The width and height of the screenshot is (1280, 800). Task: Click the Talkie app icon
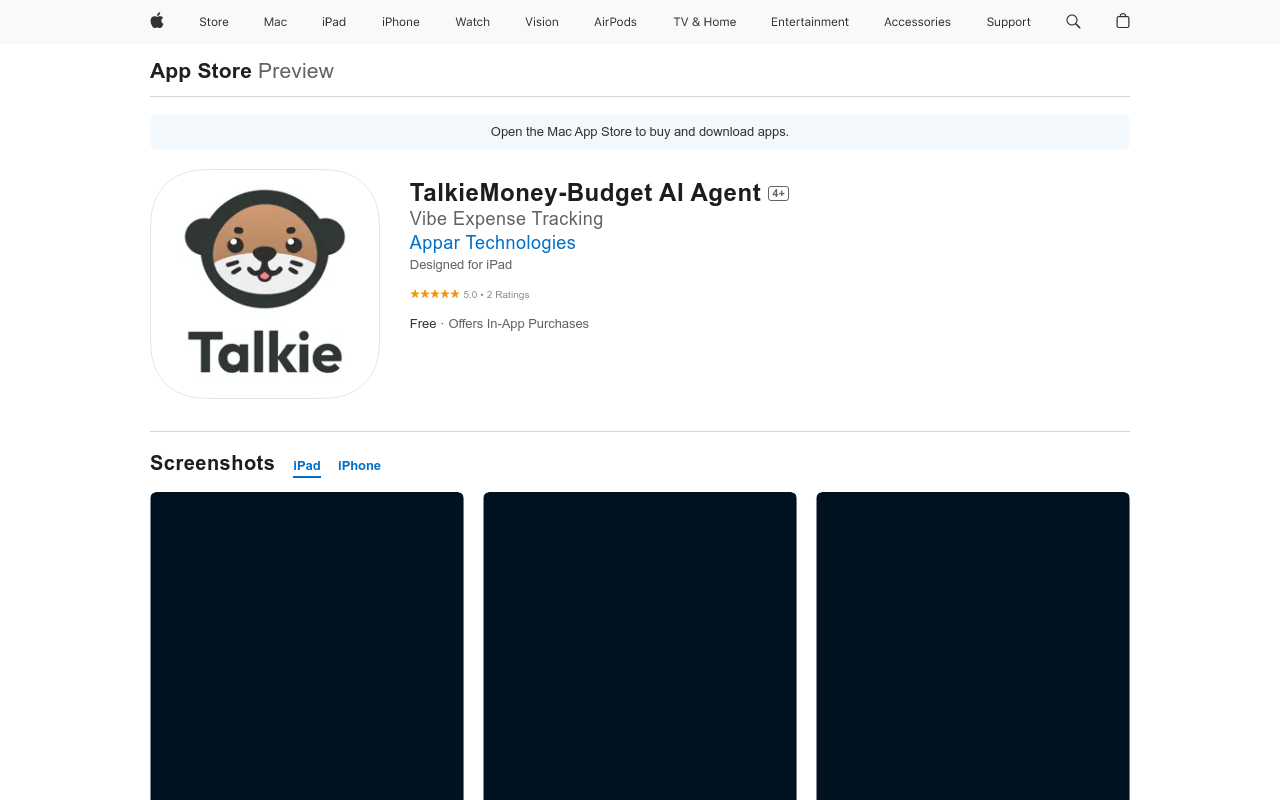pos(265,284)
